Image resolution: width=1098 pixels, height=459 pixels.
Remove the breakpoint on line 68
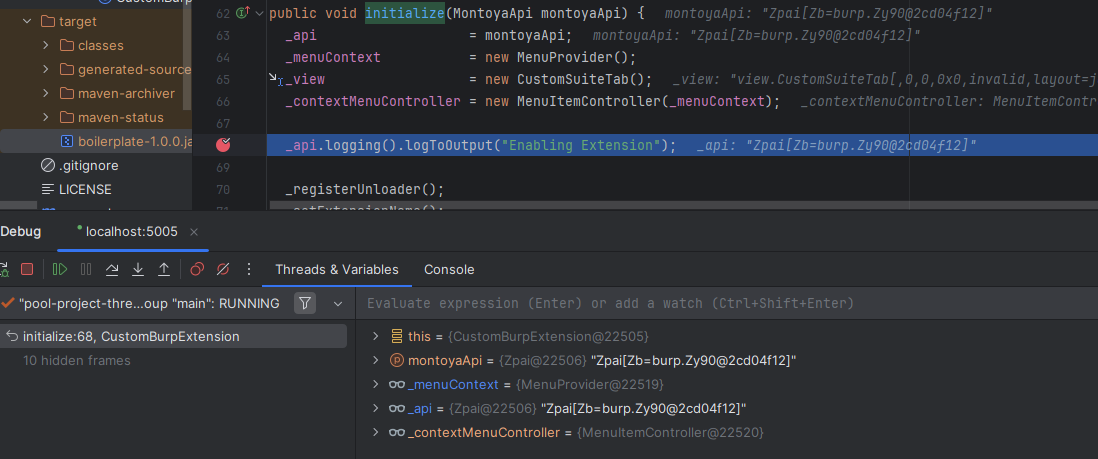point(223,145)
